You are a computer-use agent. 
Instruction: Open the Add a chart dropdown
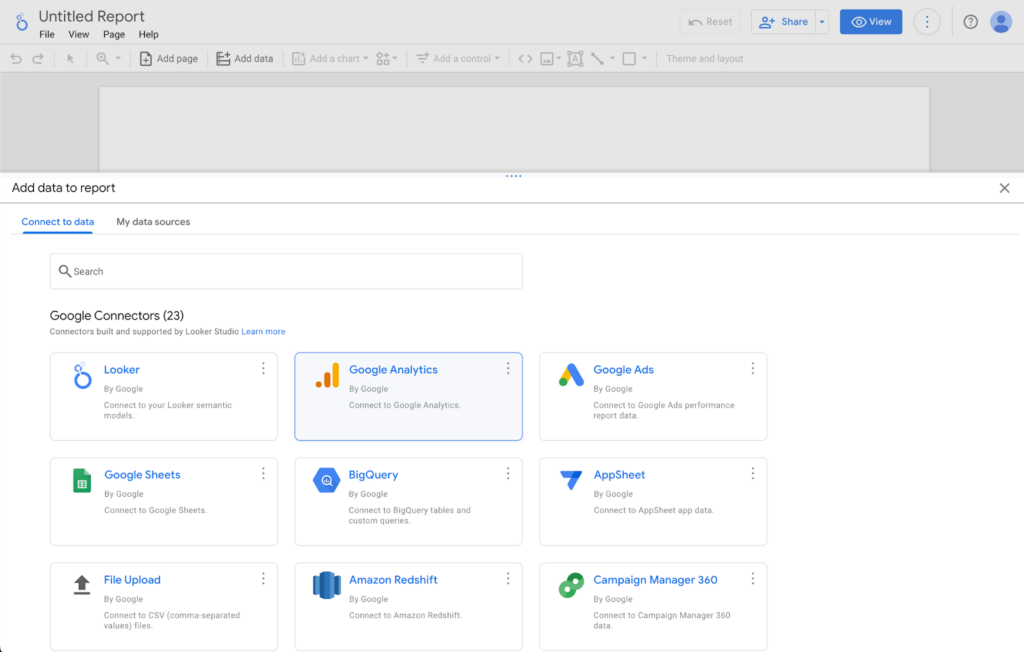pyautogui.click(x=330, y=59)
